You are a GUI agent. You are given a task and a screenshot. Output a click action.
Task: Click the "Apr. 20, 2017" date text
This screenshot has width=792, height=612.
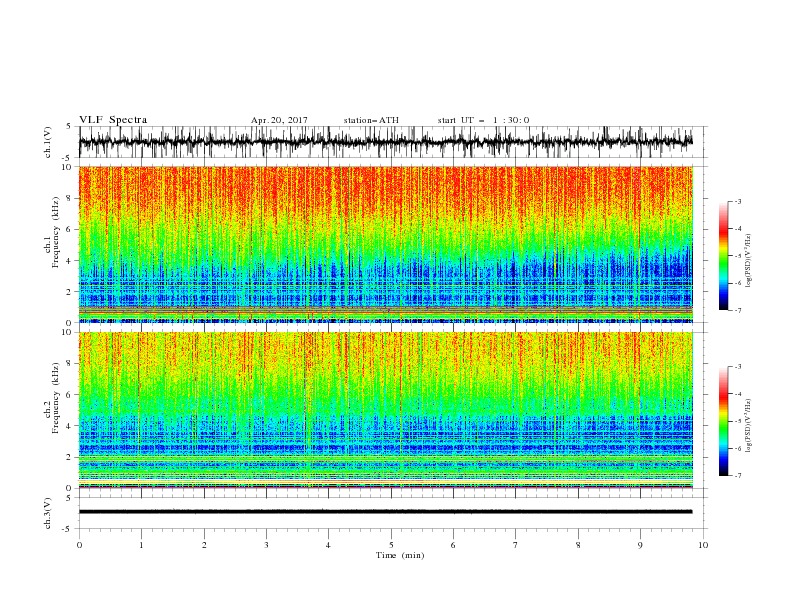coord(279,120)
